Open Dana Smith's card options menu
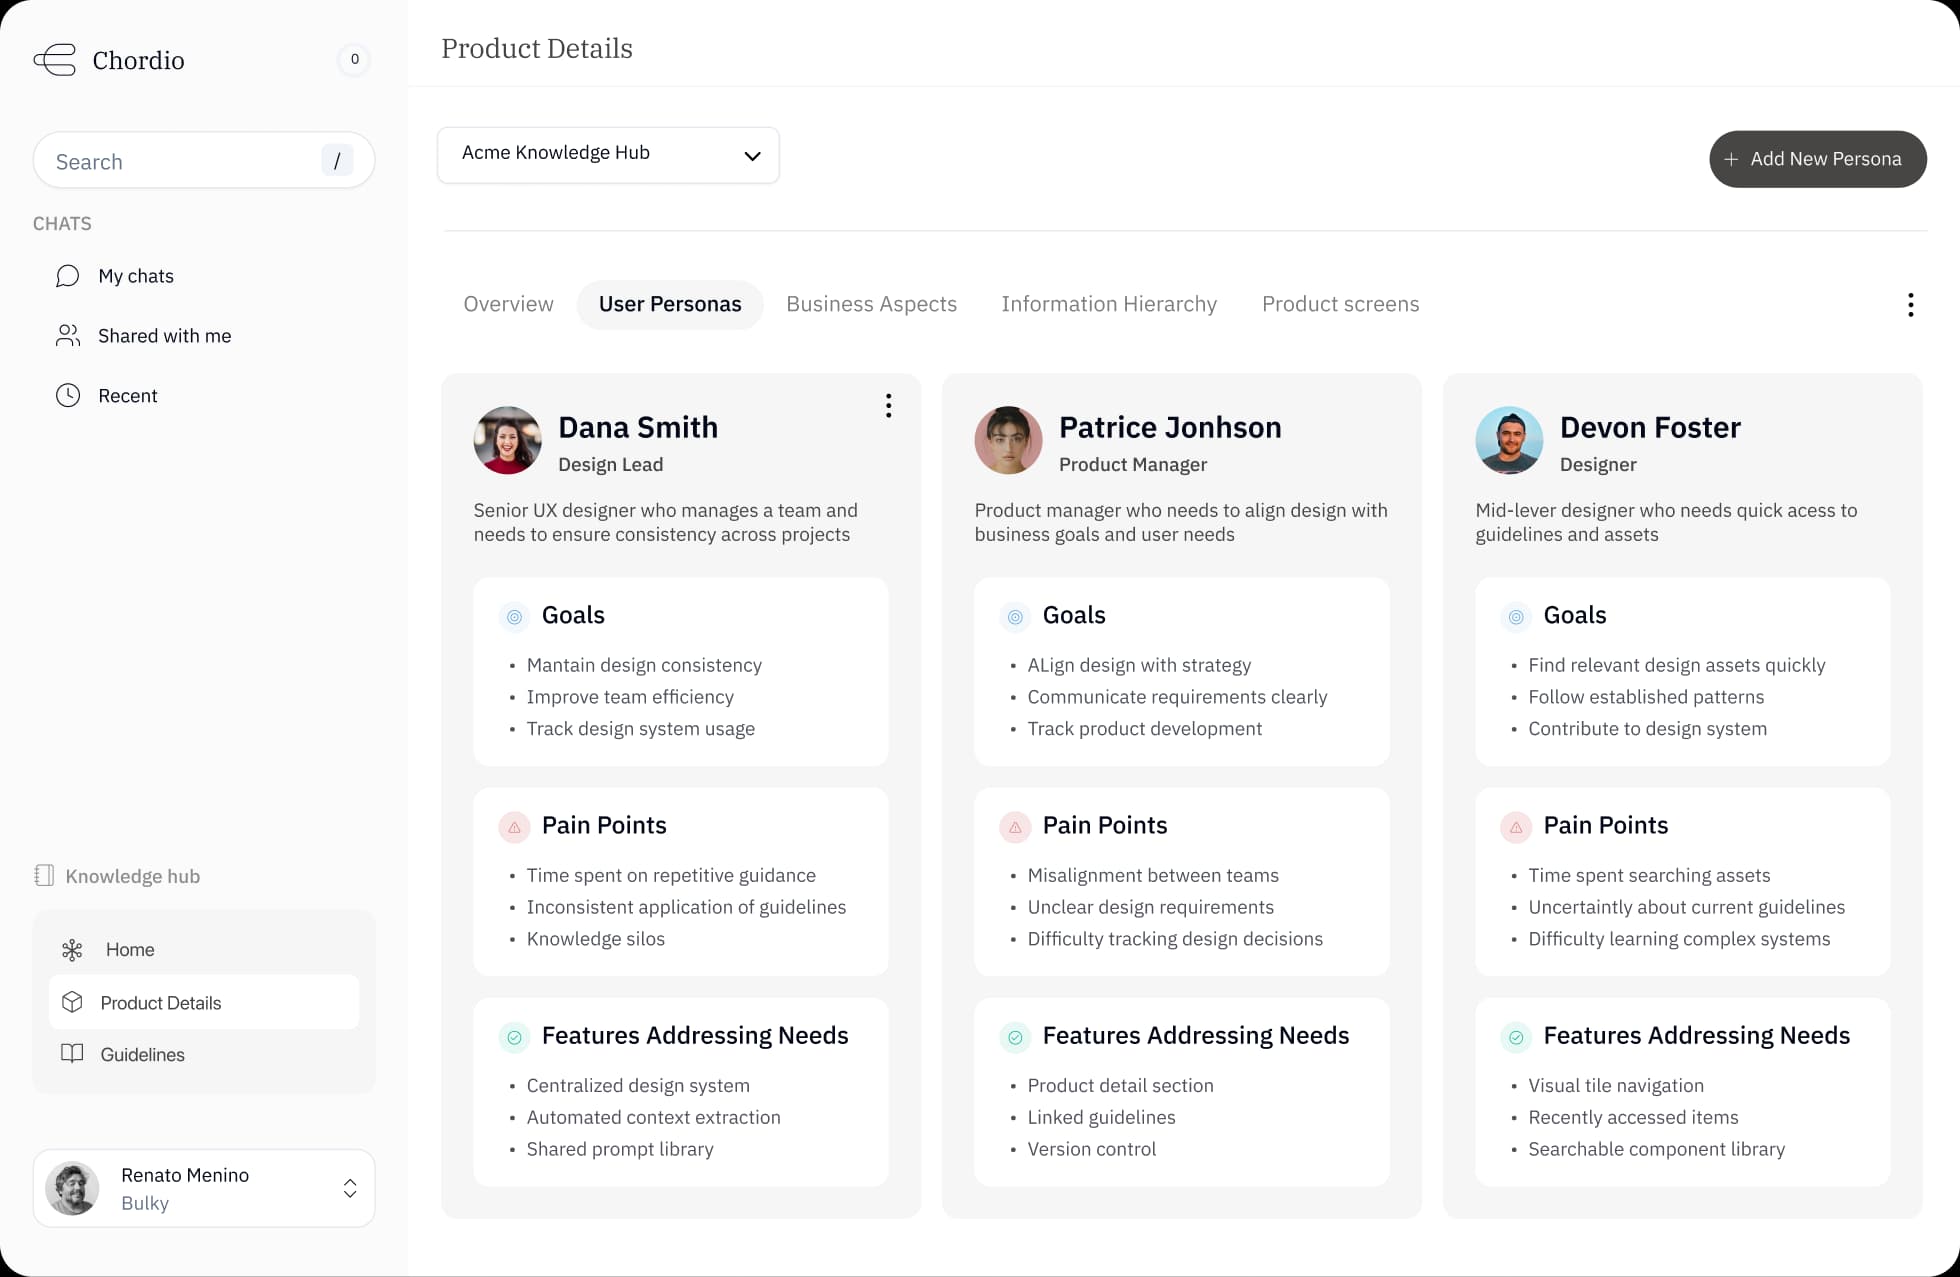This screenshot has height=1277, width=1960. 888,405
